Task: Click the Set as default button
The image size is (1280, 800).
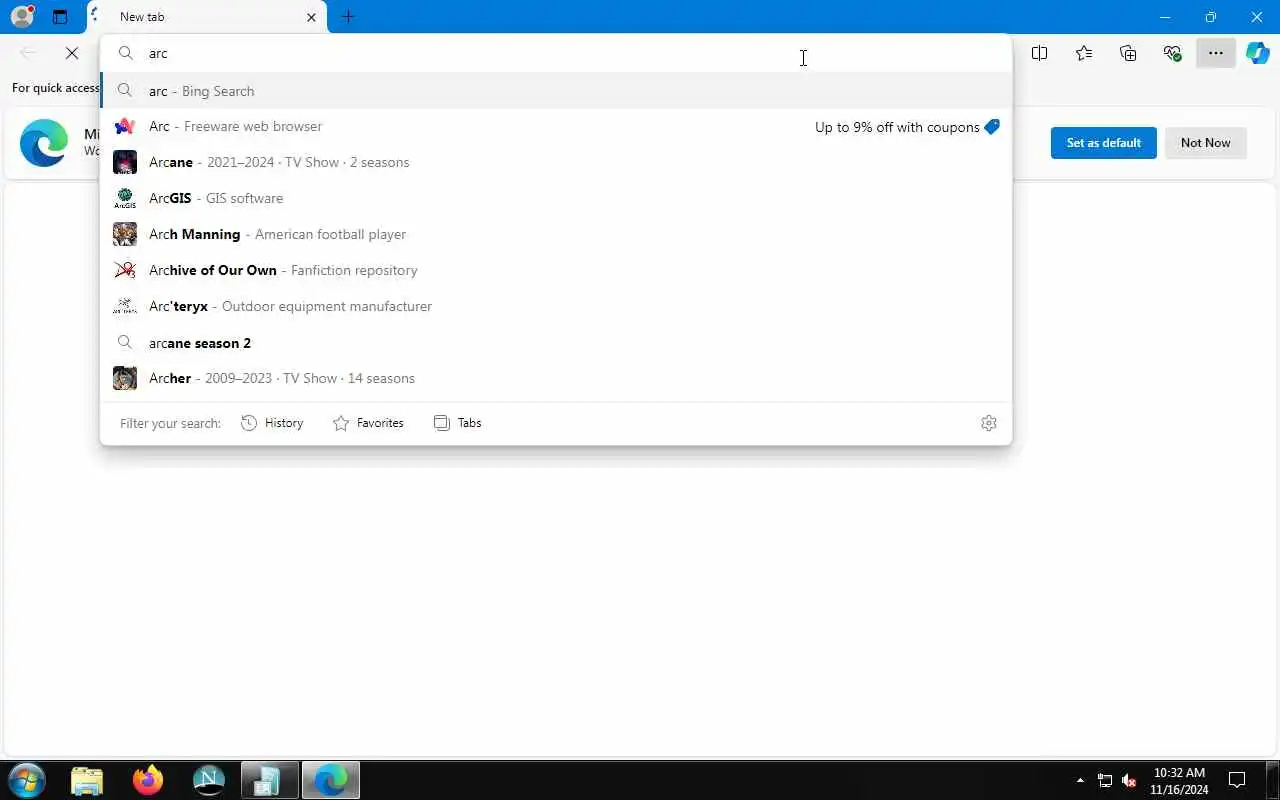Action: pyautogui.click(x=1104, y=143)
